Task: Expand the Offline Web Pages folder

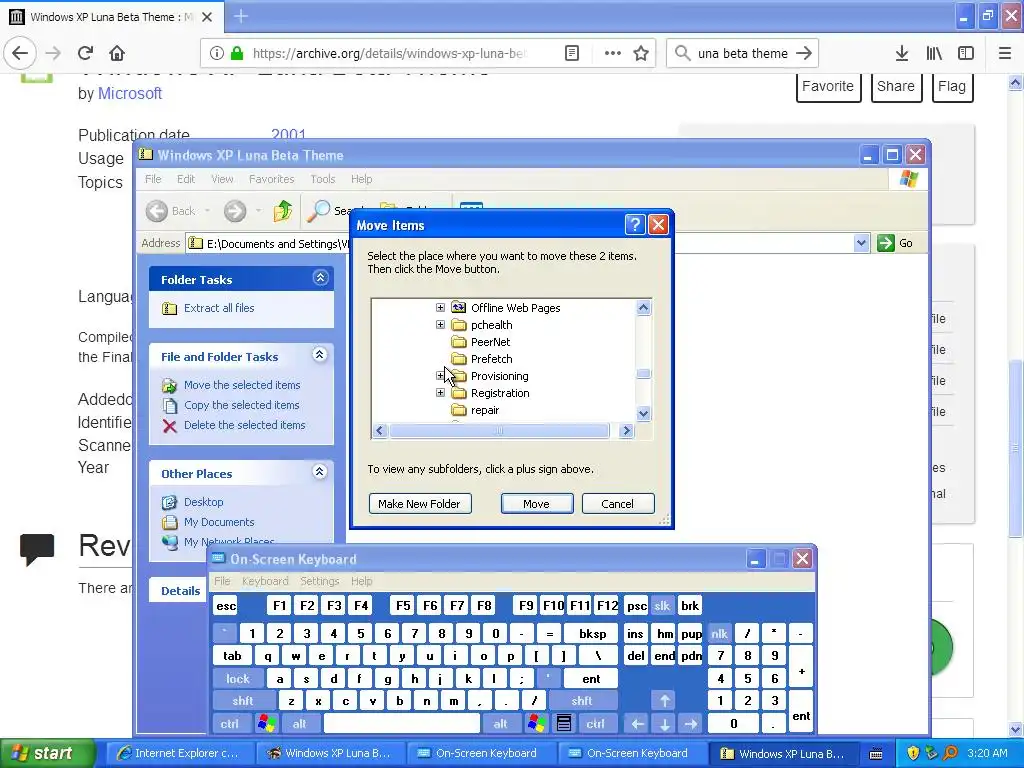Action: (x=440, y=308)
